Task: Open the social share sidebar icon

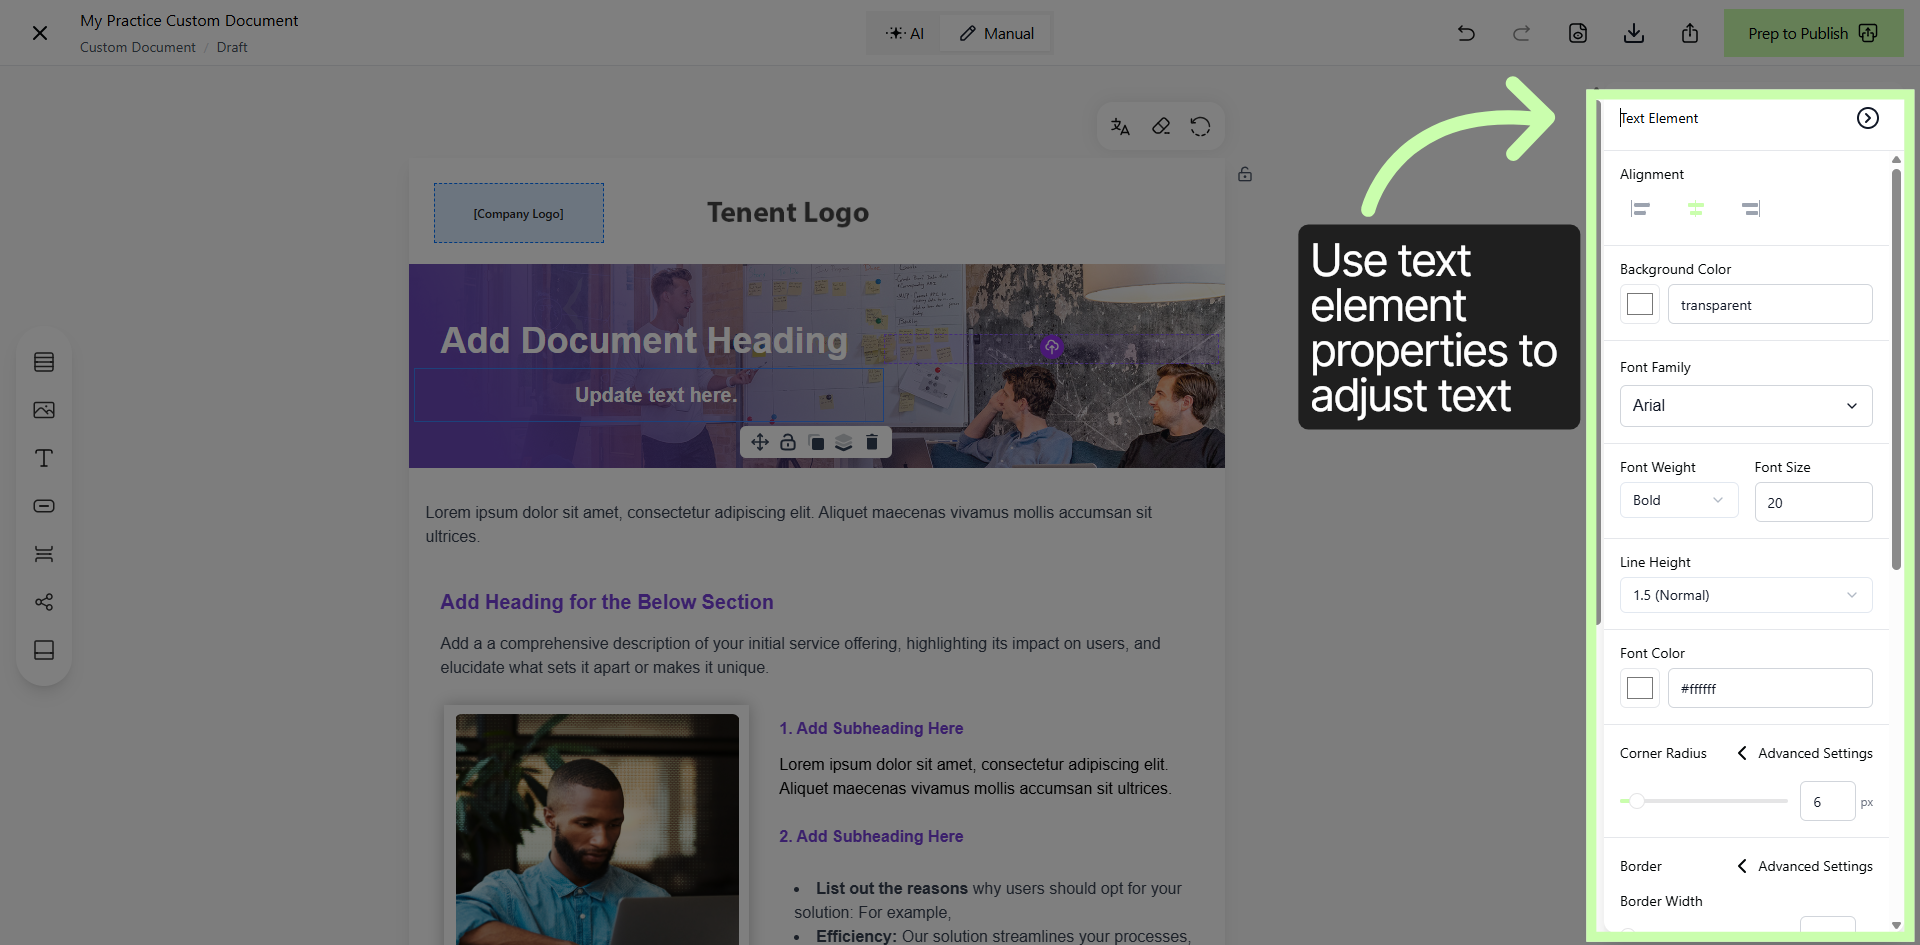Action: [x=44, y=602]
